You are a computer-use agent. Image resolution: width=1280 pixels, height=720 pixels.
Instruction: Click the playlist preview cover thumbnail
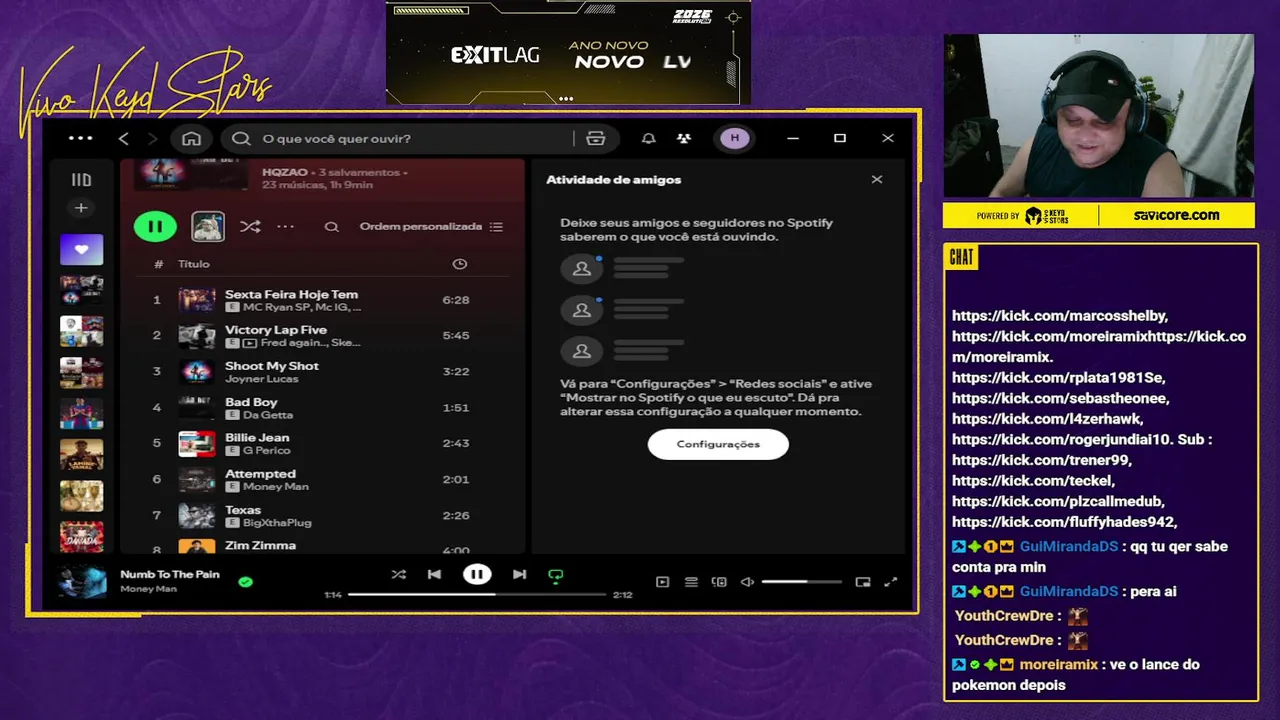[x=208, y=226]
